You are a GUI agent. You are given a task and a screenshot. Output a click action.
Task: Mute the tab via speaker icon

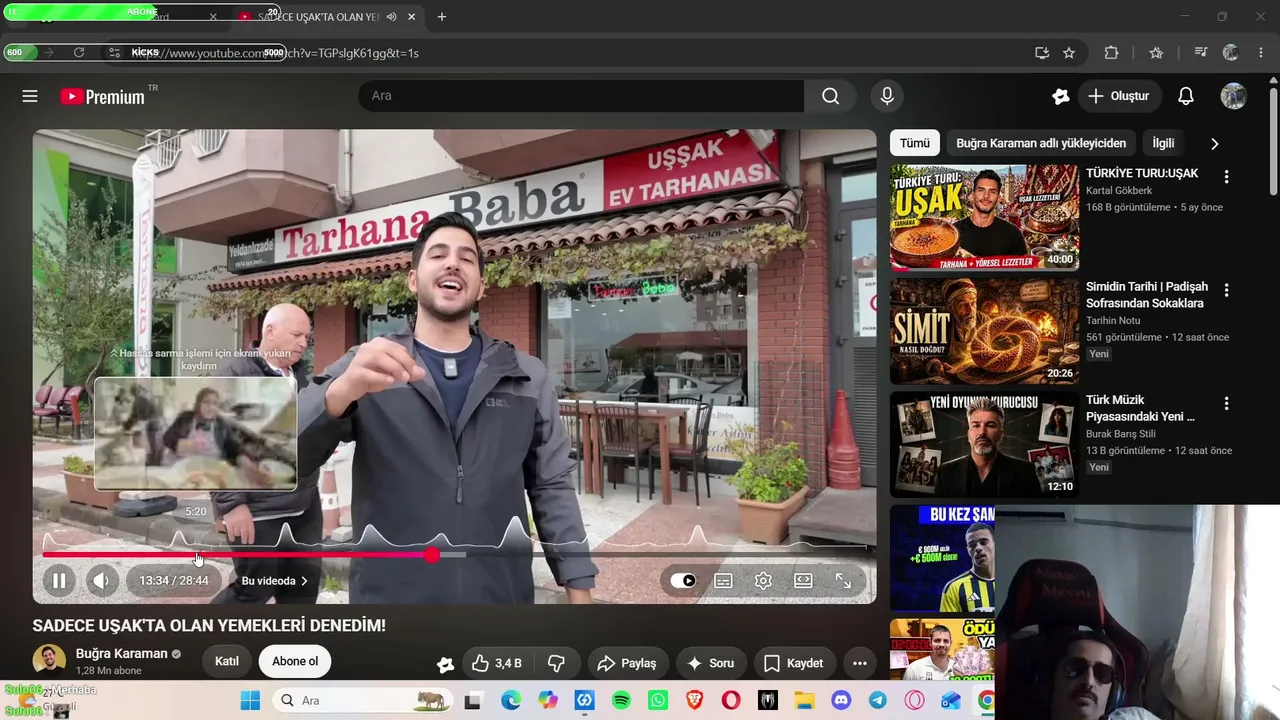(391, 17)
